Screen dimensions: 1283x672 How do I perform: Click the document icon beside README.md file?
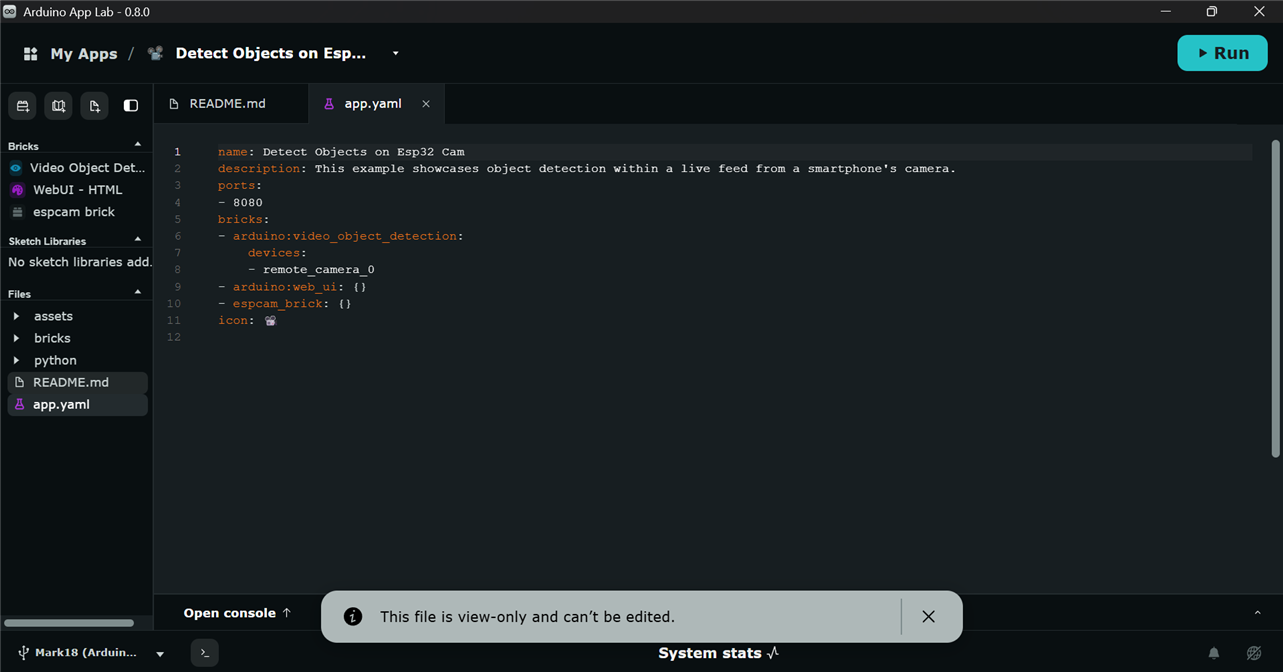tap(19, 382)
